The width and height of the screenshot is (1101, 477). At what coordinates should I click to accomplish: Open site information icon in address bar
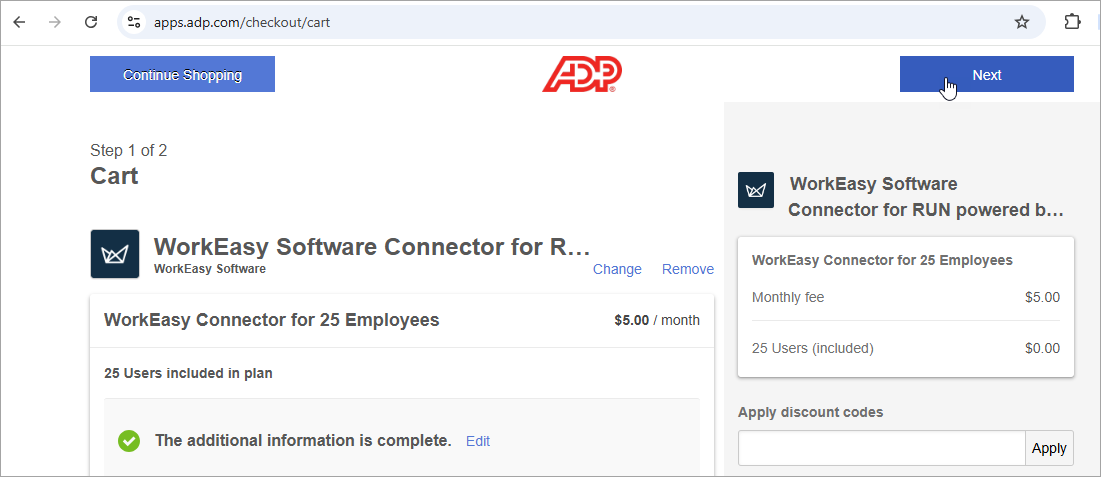(133, 22)
